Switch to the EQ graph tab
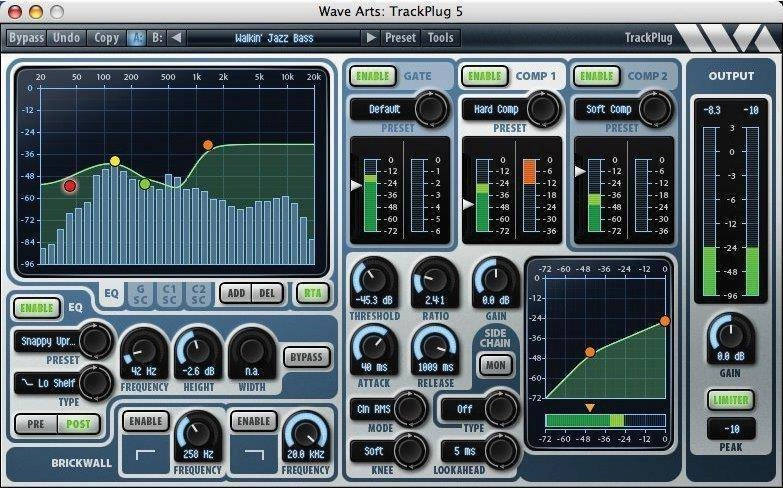The width and height of the screenshot is (783, 488). click(x=111, y=293)
